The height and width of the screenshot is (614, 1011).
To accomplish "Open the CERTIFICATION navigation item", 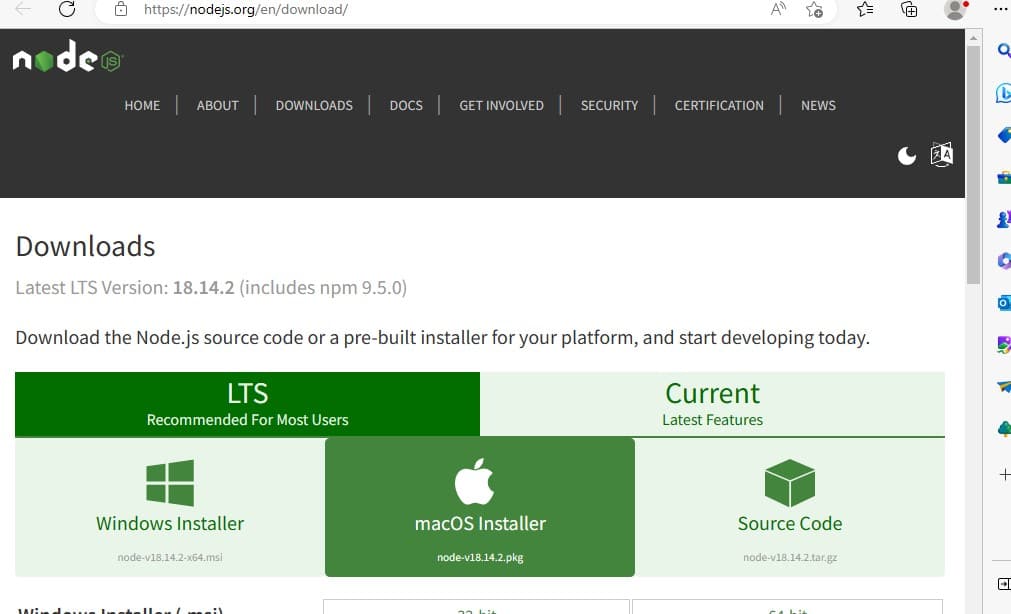I will [719, 105].
